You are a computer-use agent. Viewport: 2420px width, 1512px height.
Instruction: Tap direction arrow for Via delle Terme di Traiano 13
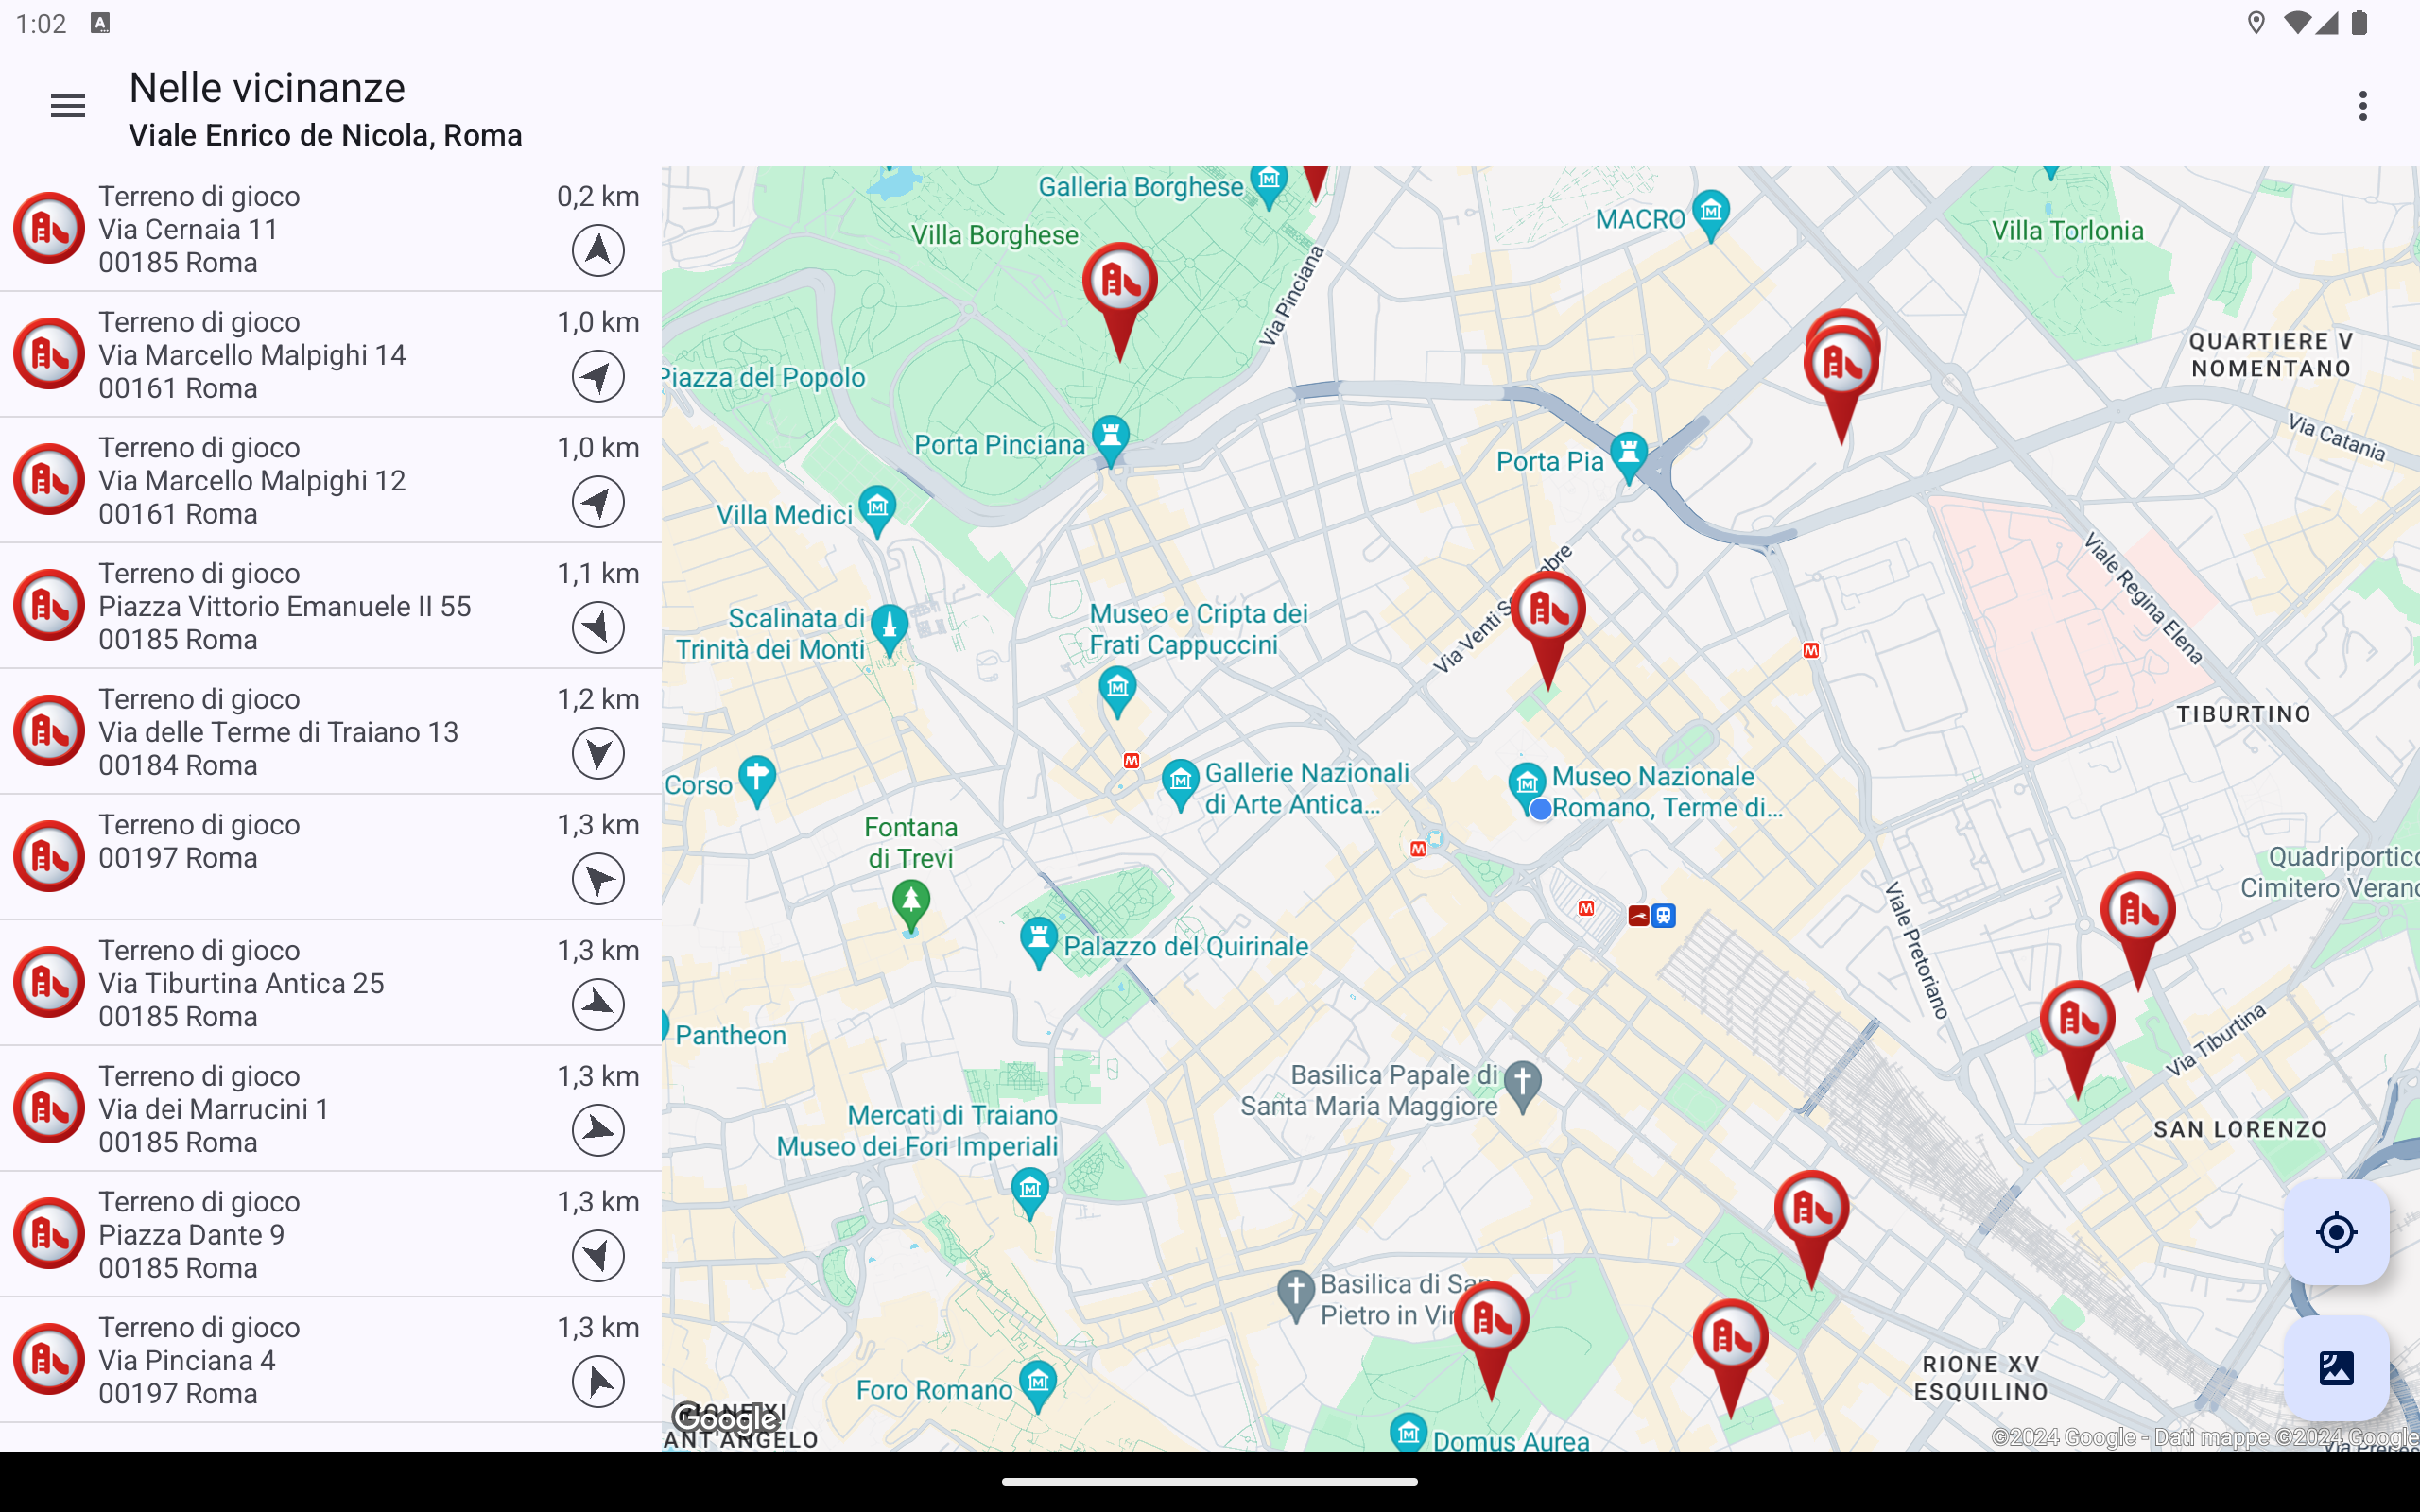pyautogui.click(x=598, y=754)
